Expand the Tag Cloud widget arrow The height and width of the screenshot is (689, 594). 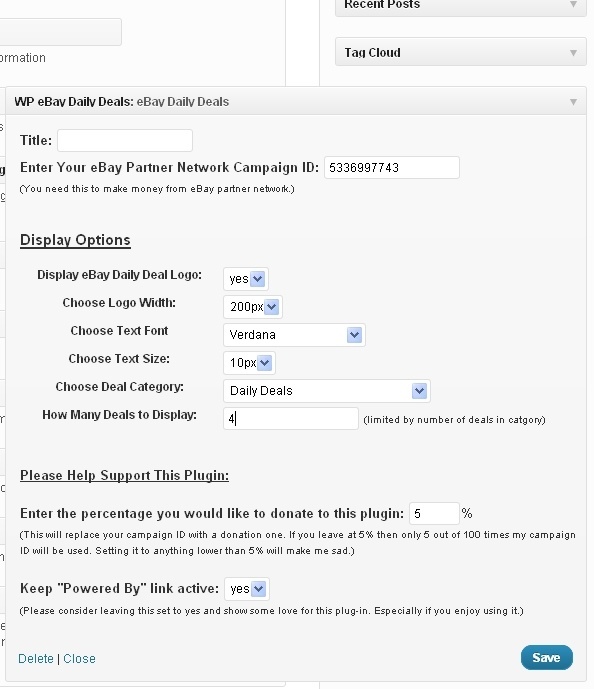[573, 53]
